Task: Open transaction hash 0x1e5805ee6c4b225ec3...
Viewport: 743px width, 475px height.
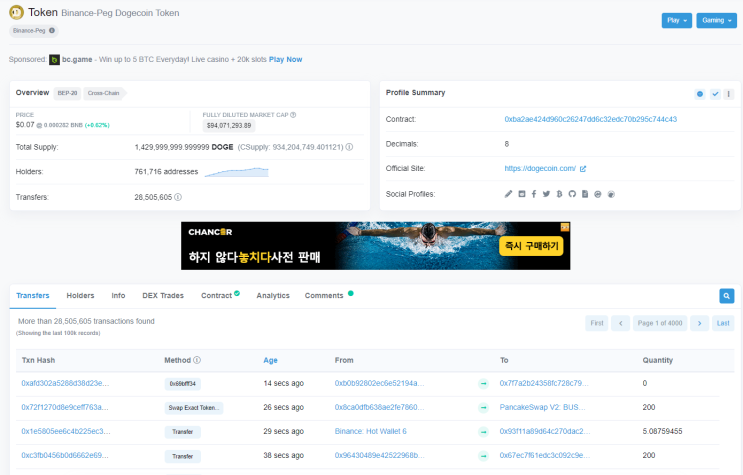Action: coord(66,432)
